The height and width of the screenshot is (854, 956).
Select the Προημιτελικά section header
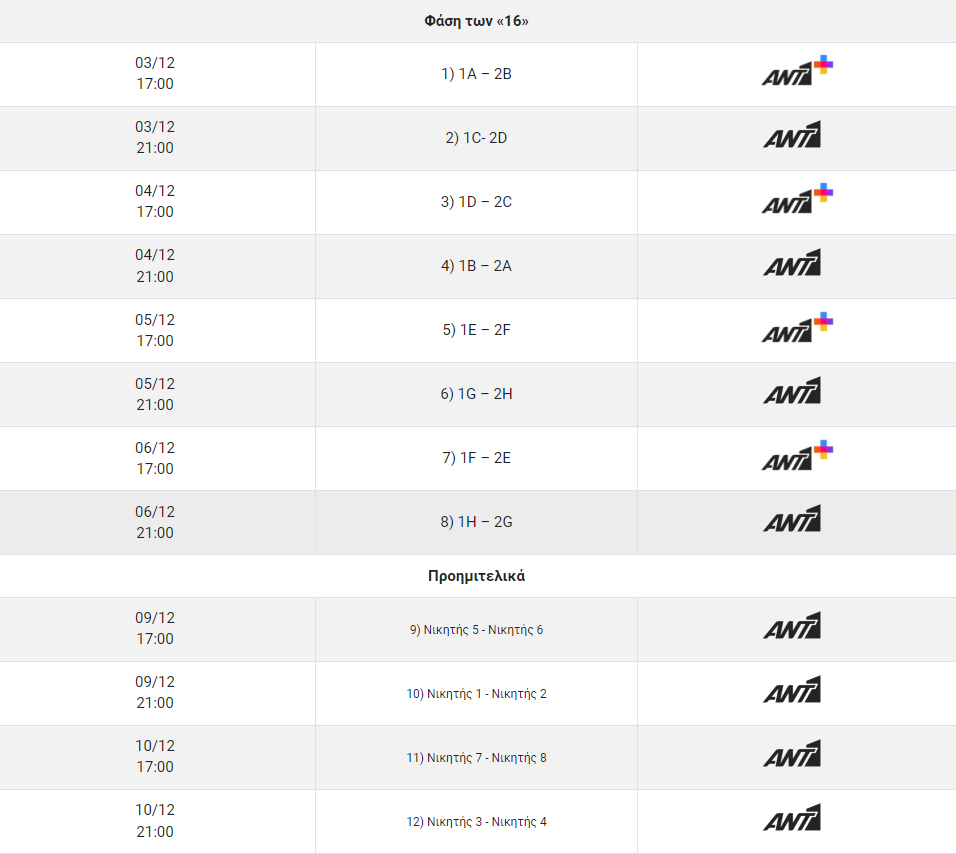pyautogui.click(x=476, y=576)
